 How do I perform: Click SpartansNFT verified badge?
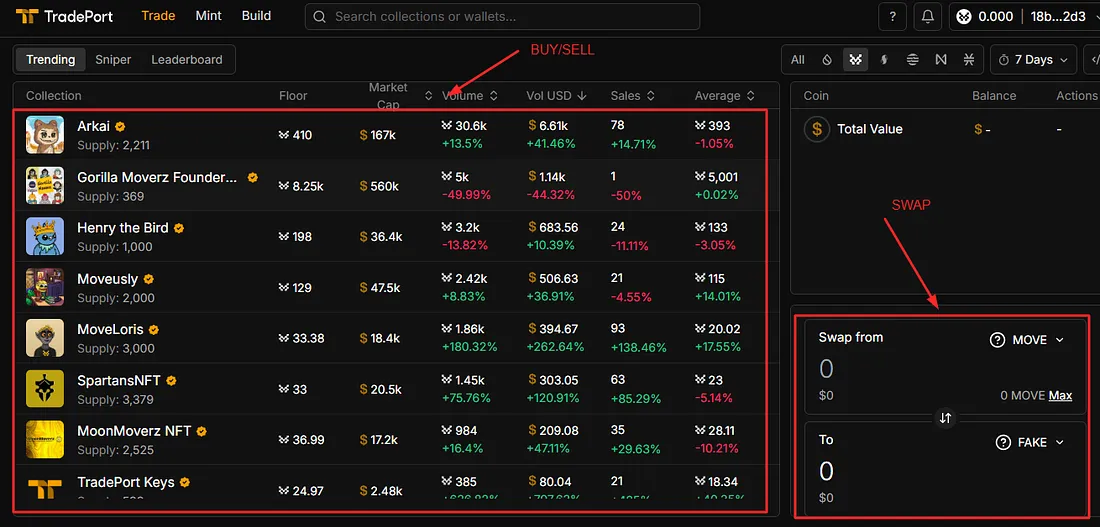171,380
